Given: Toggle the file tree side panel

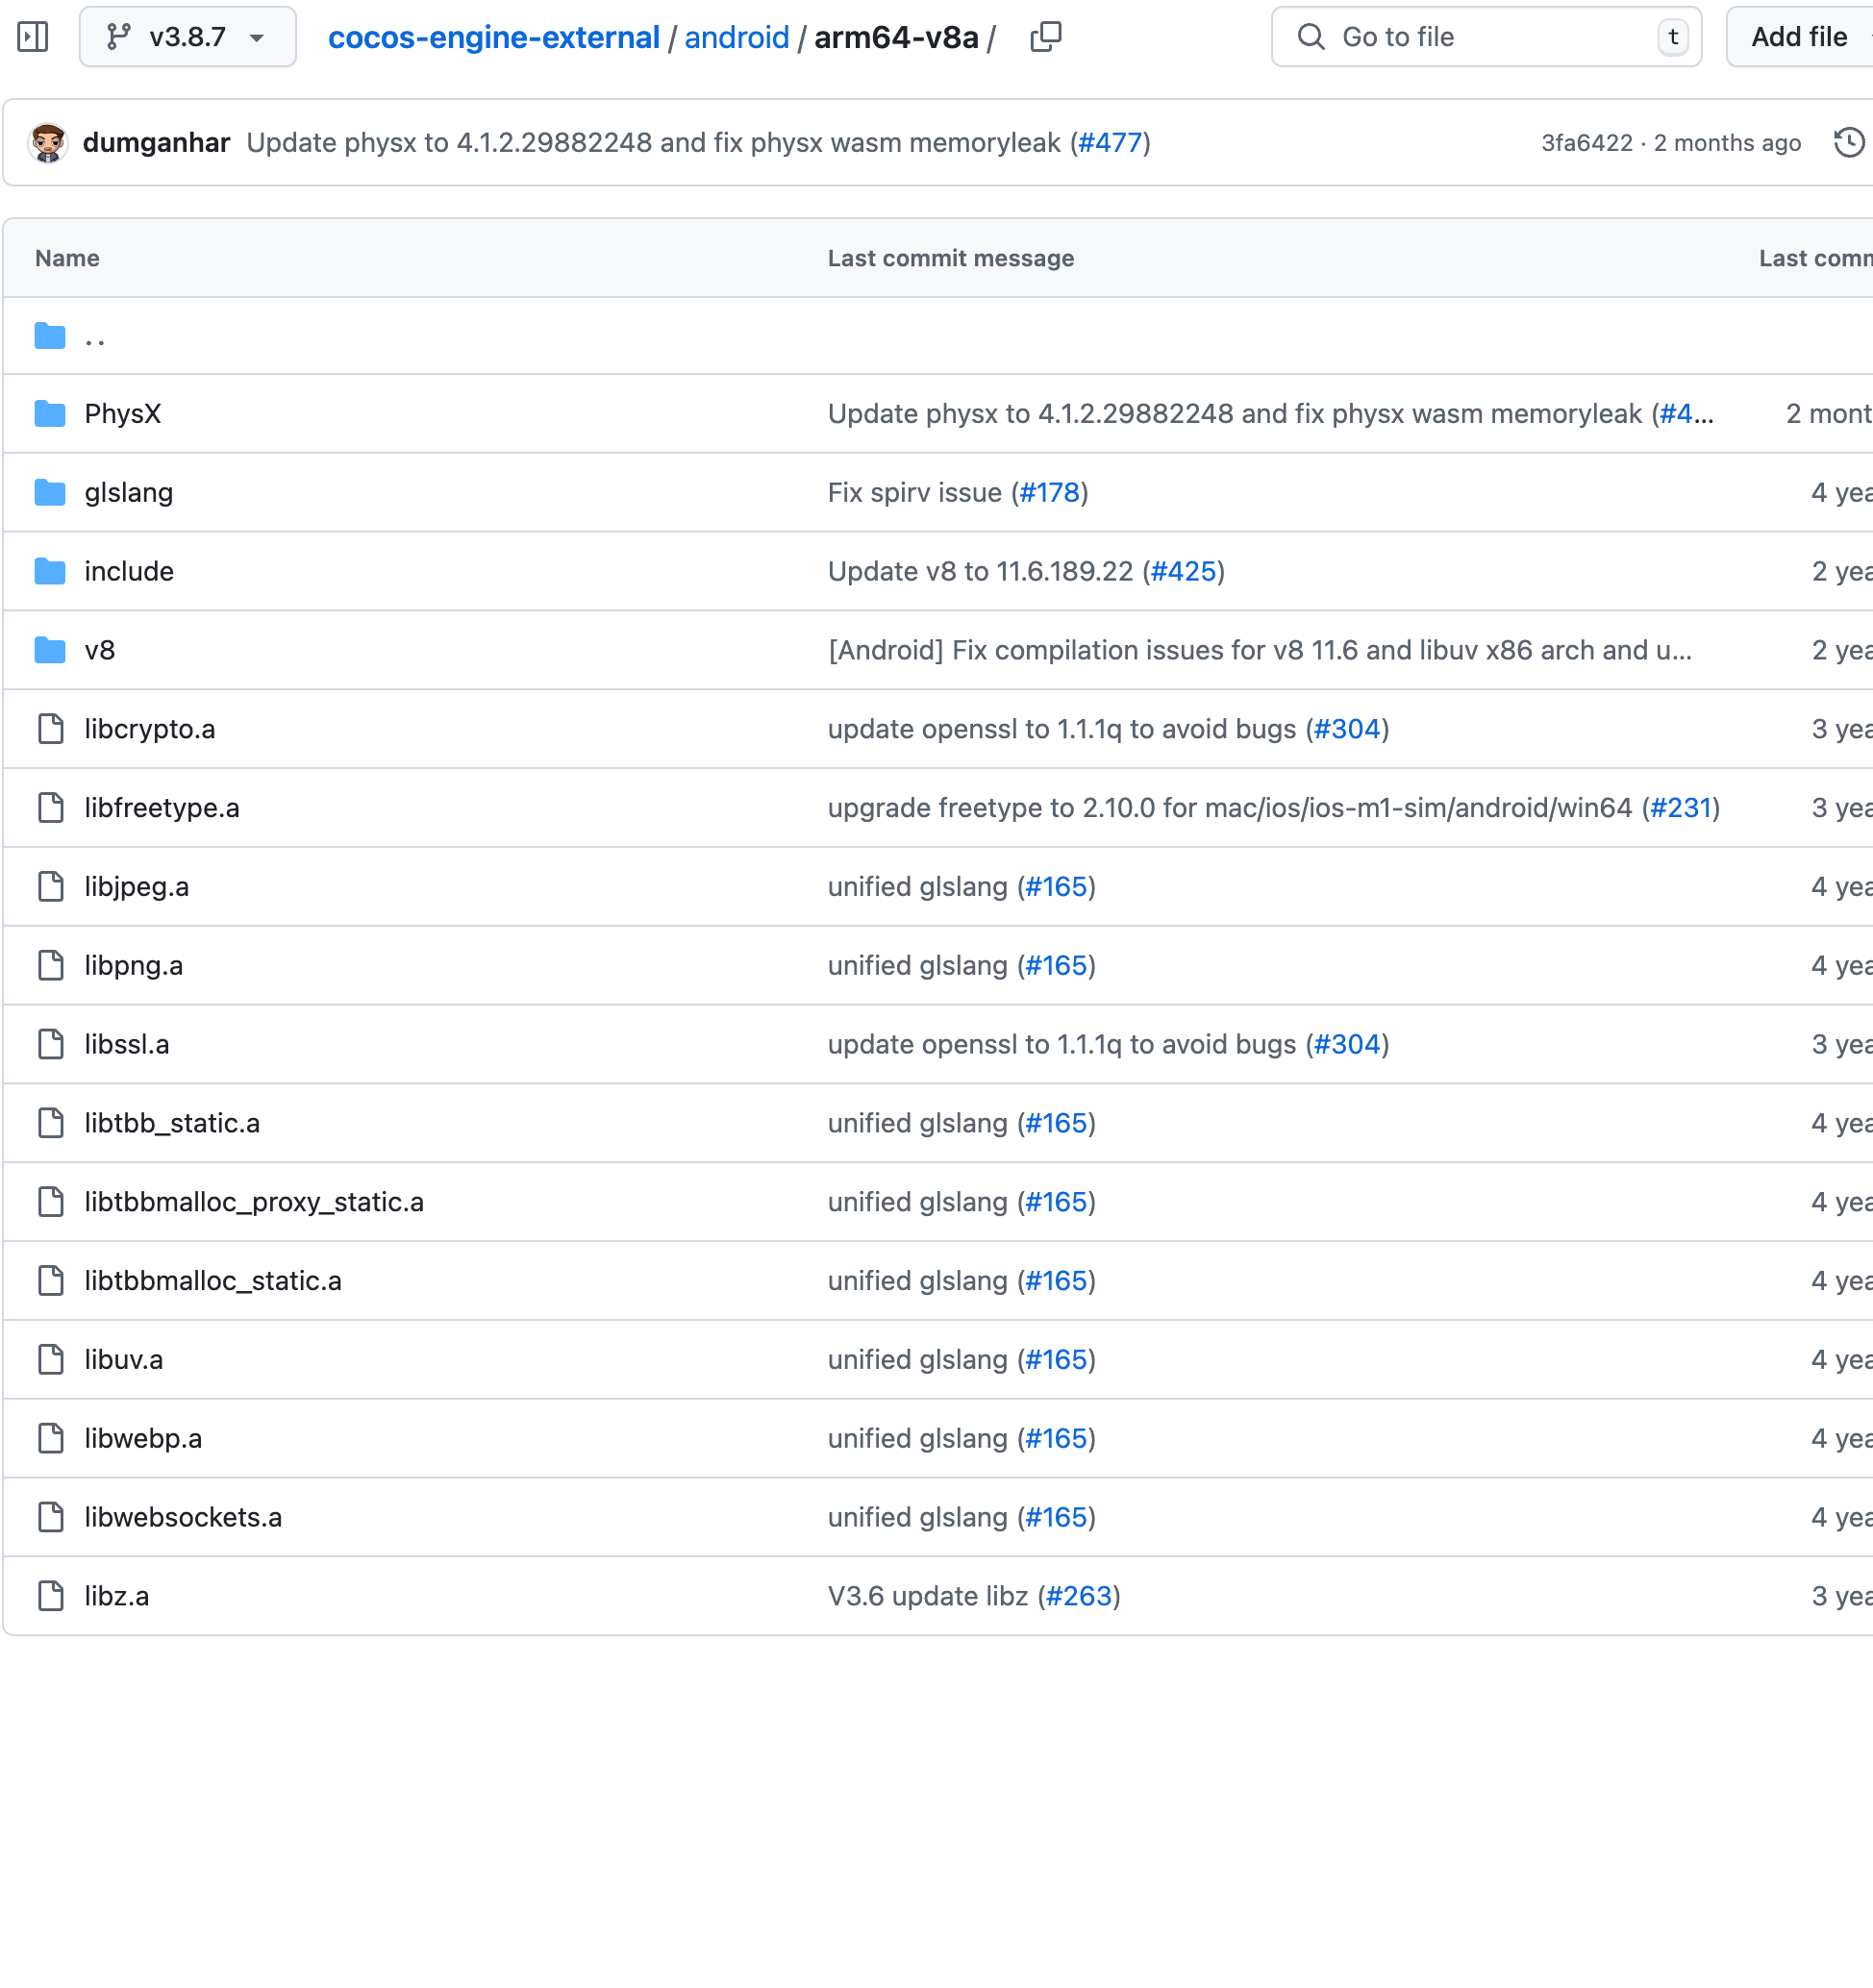Looking at the screenshot, I should (33, 37).
